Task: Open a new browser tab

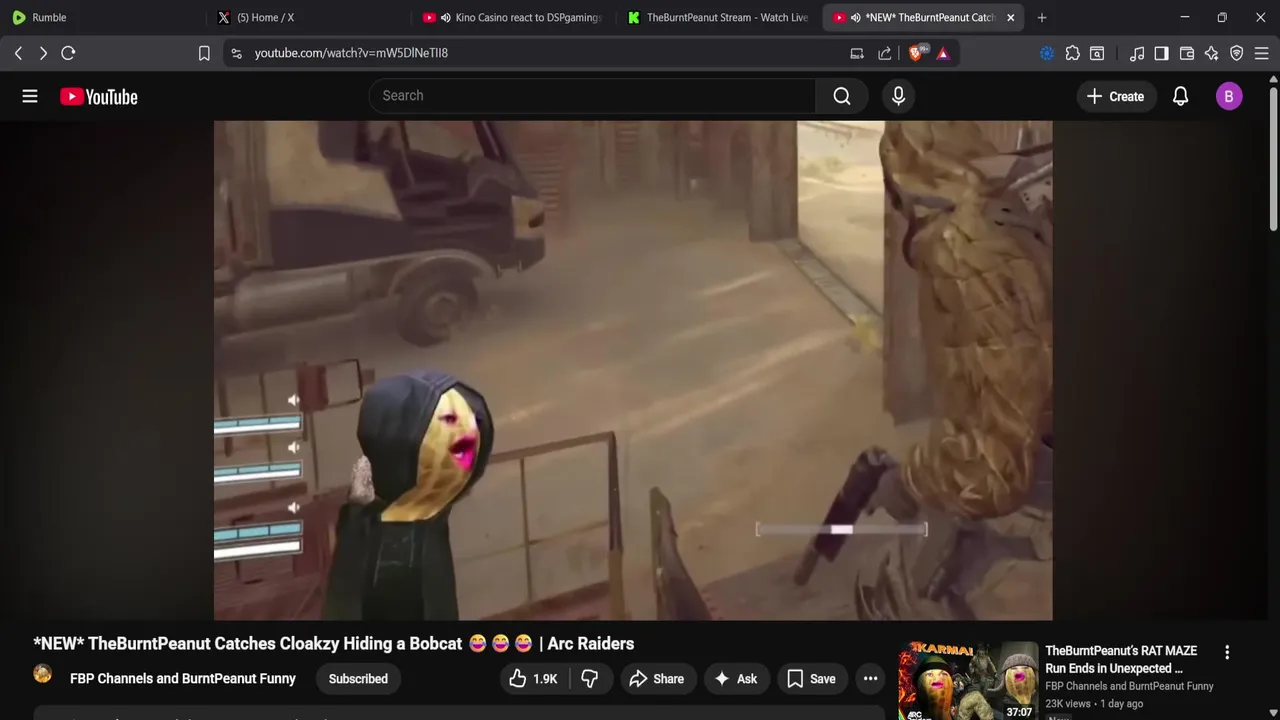Action: click(x=1042, y=17)
